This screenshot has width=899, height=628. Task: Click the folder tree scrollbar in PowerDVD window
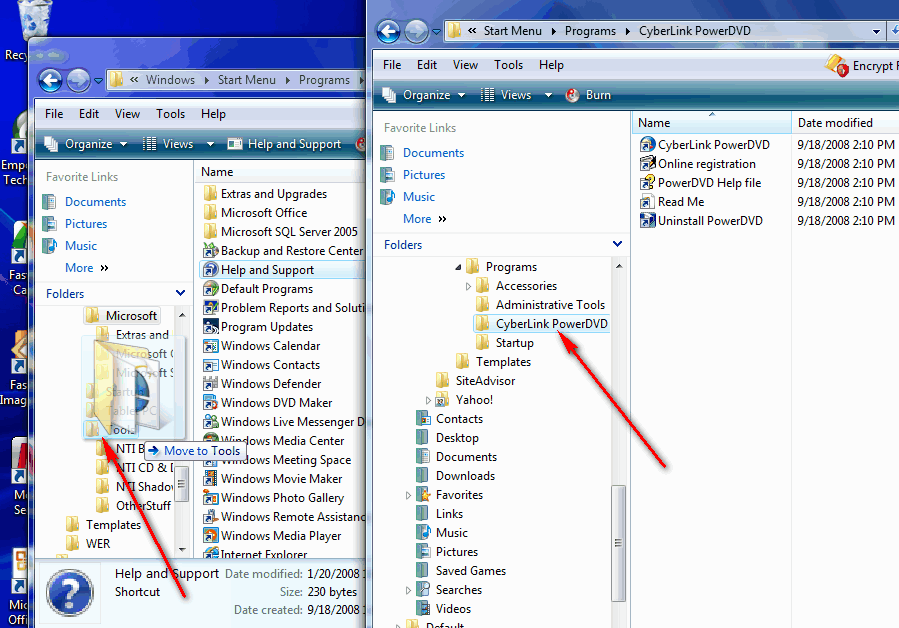[618, 543]
